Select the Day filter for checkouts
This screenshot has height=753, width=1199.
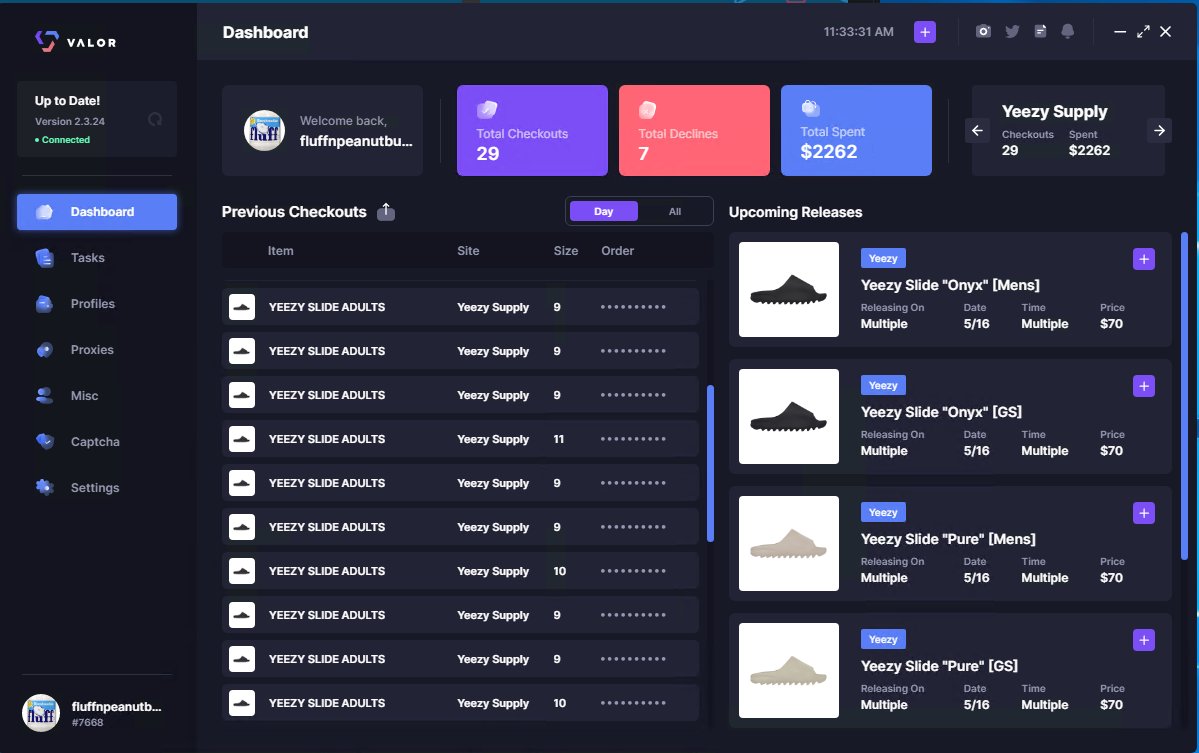(603, 212)
